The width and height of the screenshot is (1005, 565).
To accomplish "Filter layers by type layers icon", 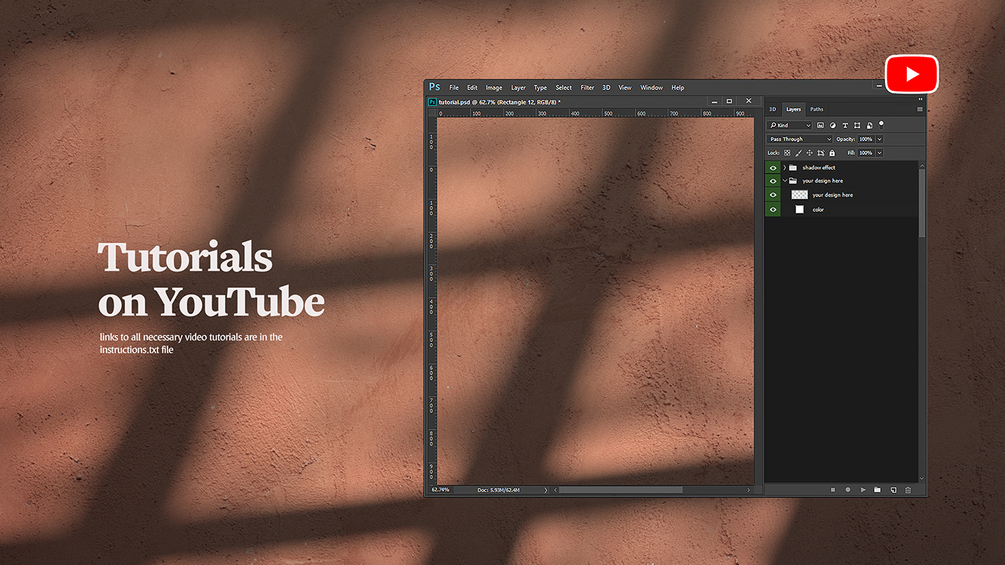I will 845,126.
